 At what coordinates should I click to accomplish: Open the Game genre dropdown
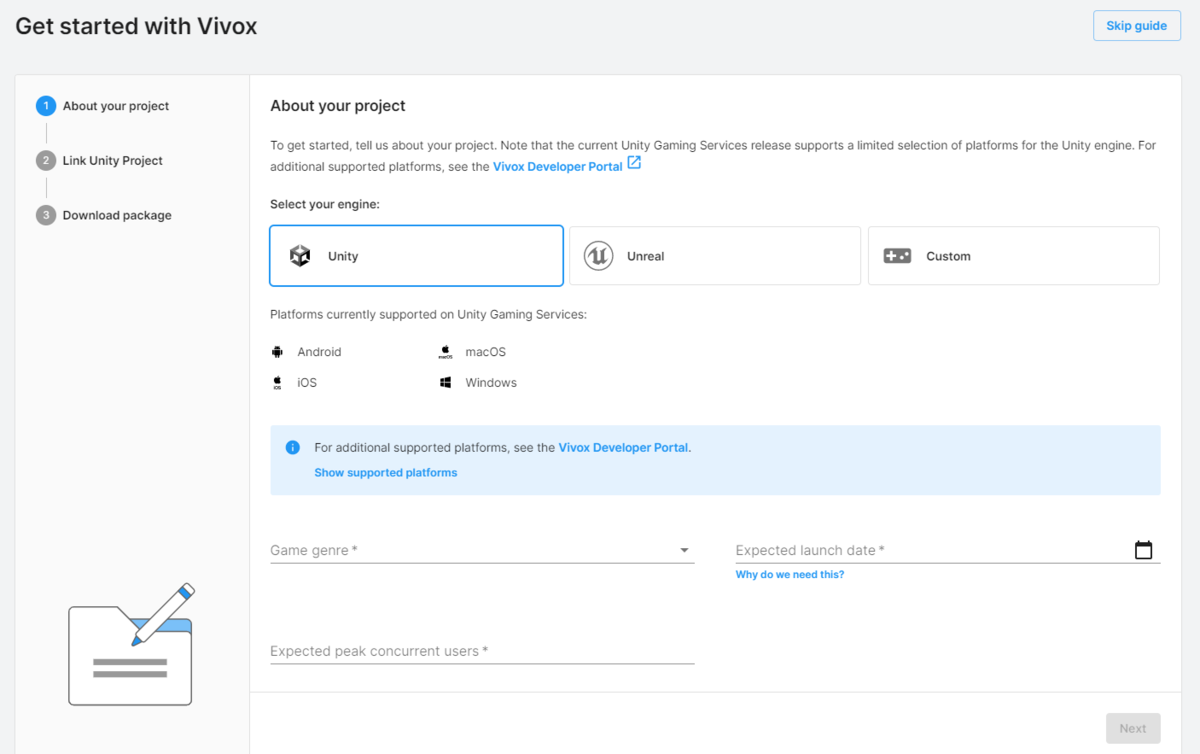click(x=470, y=551)
